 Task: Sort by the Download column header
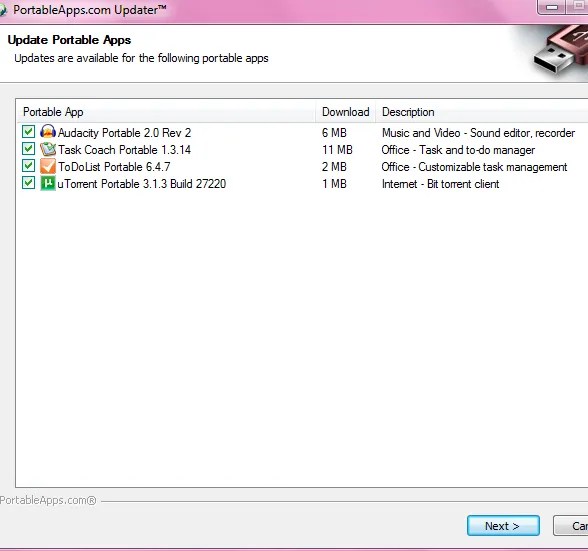(x=345, y=112)
